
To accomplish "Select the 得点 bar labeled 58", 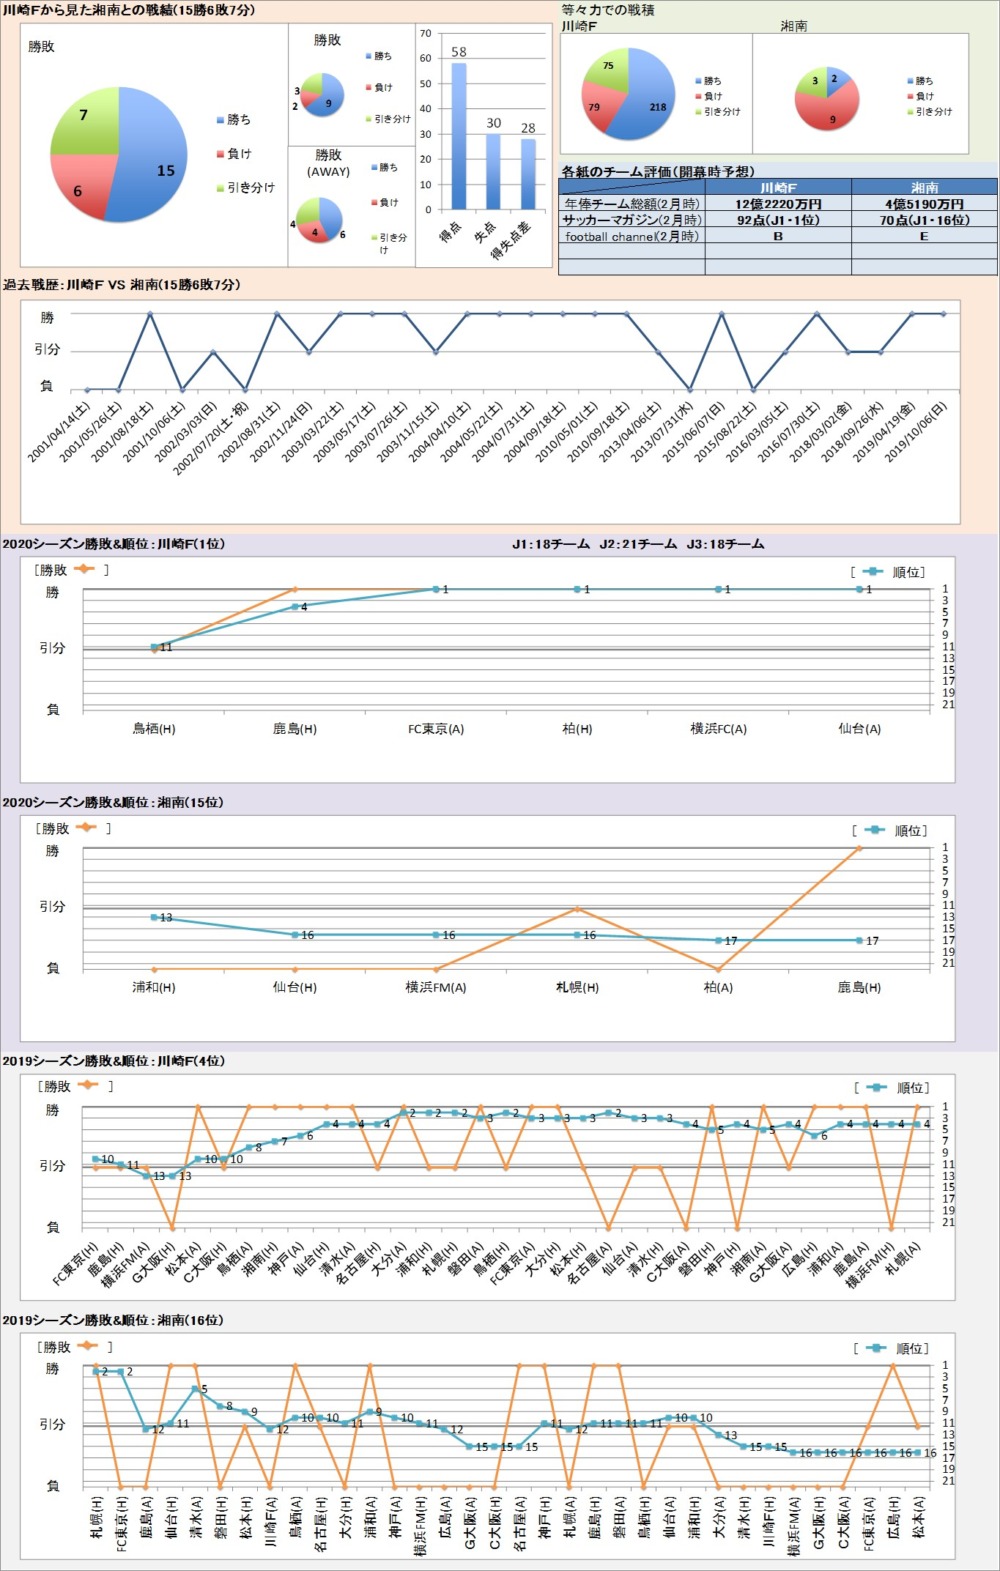I will pyautogui.click(x=459, y=136).
